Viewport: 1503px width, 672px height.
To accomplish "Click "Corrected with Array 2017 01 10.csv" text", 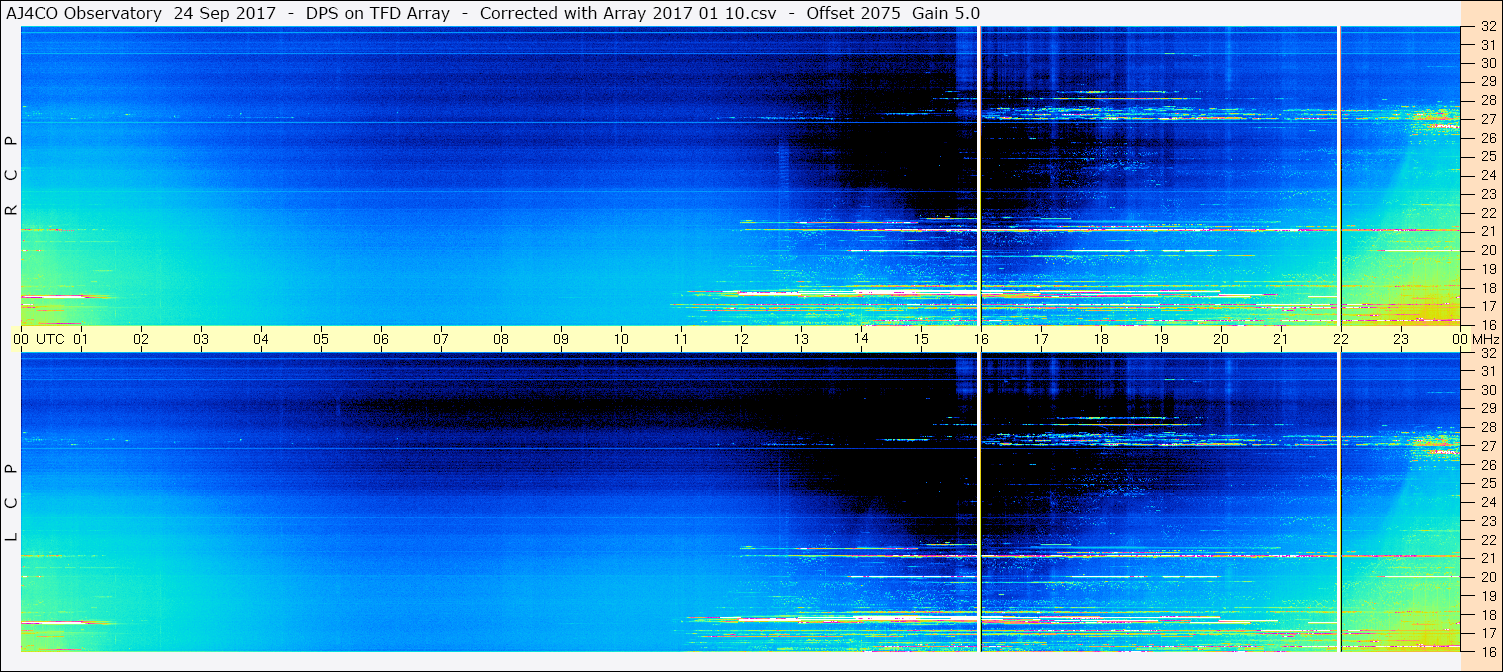I will point(628,13).
